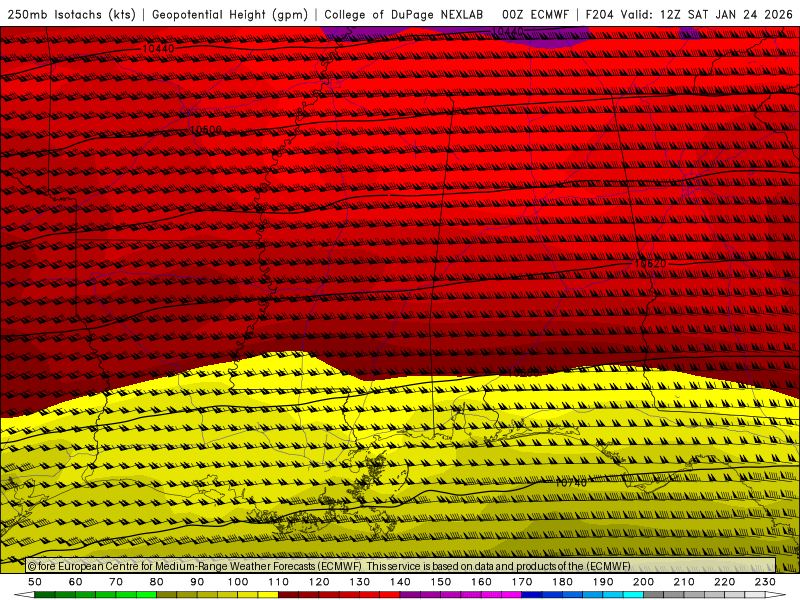This screenshot has height=600, width=800.
Task: Click the 'F204' forecast hour label
Action: pyautogui.click(x=599, y=14)
